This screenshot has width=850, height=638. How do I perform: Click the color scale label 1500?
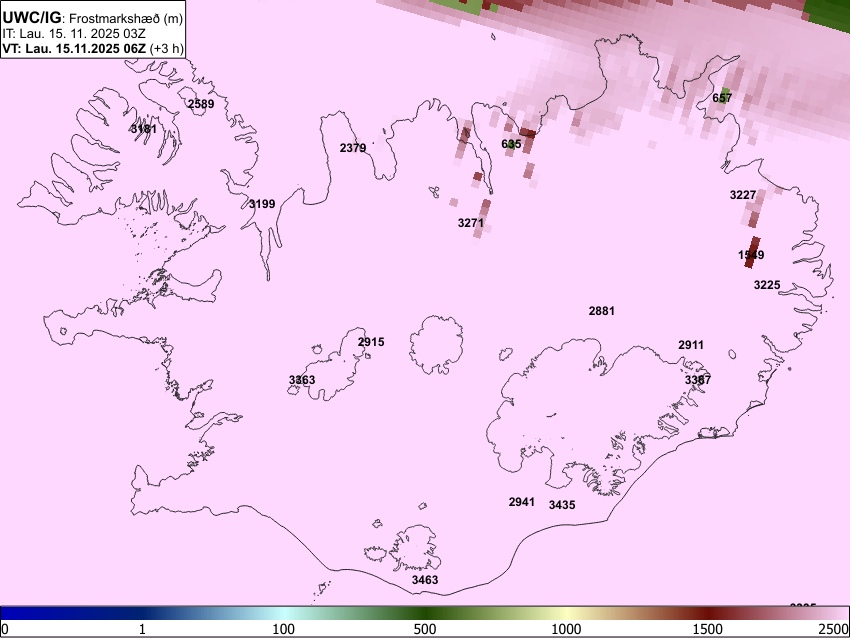click(708, 629)
